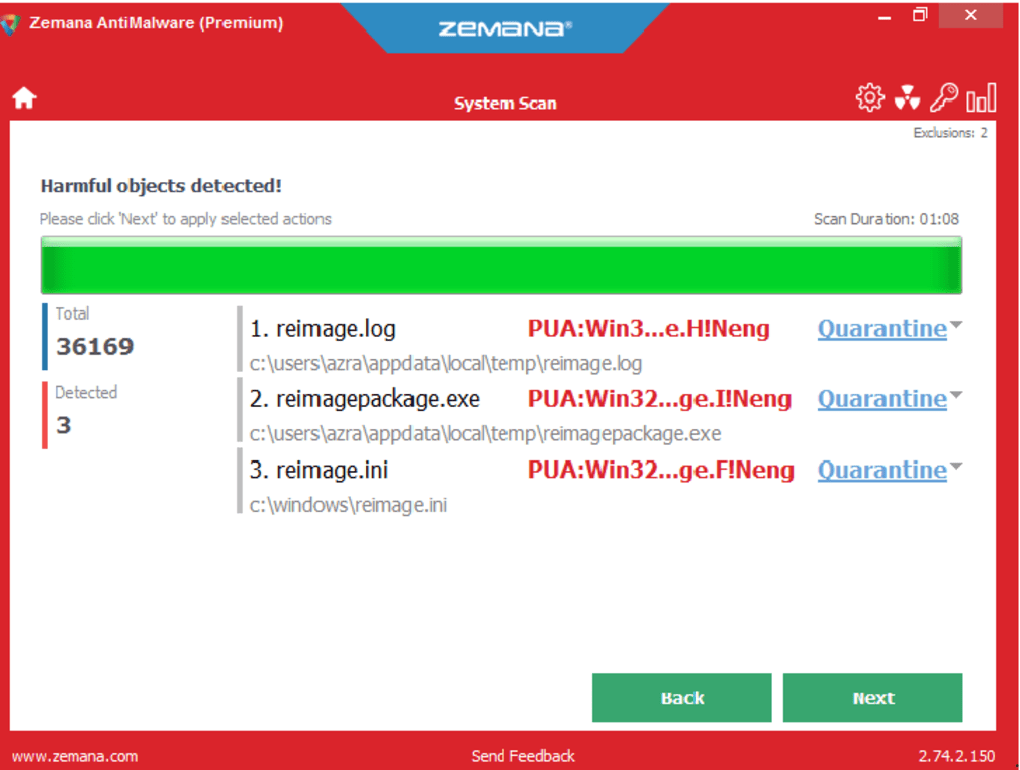Click the Total count 36169
The image size is (1020, 770).
95,347
